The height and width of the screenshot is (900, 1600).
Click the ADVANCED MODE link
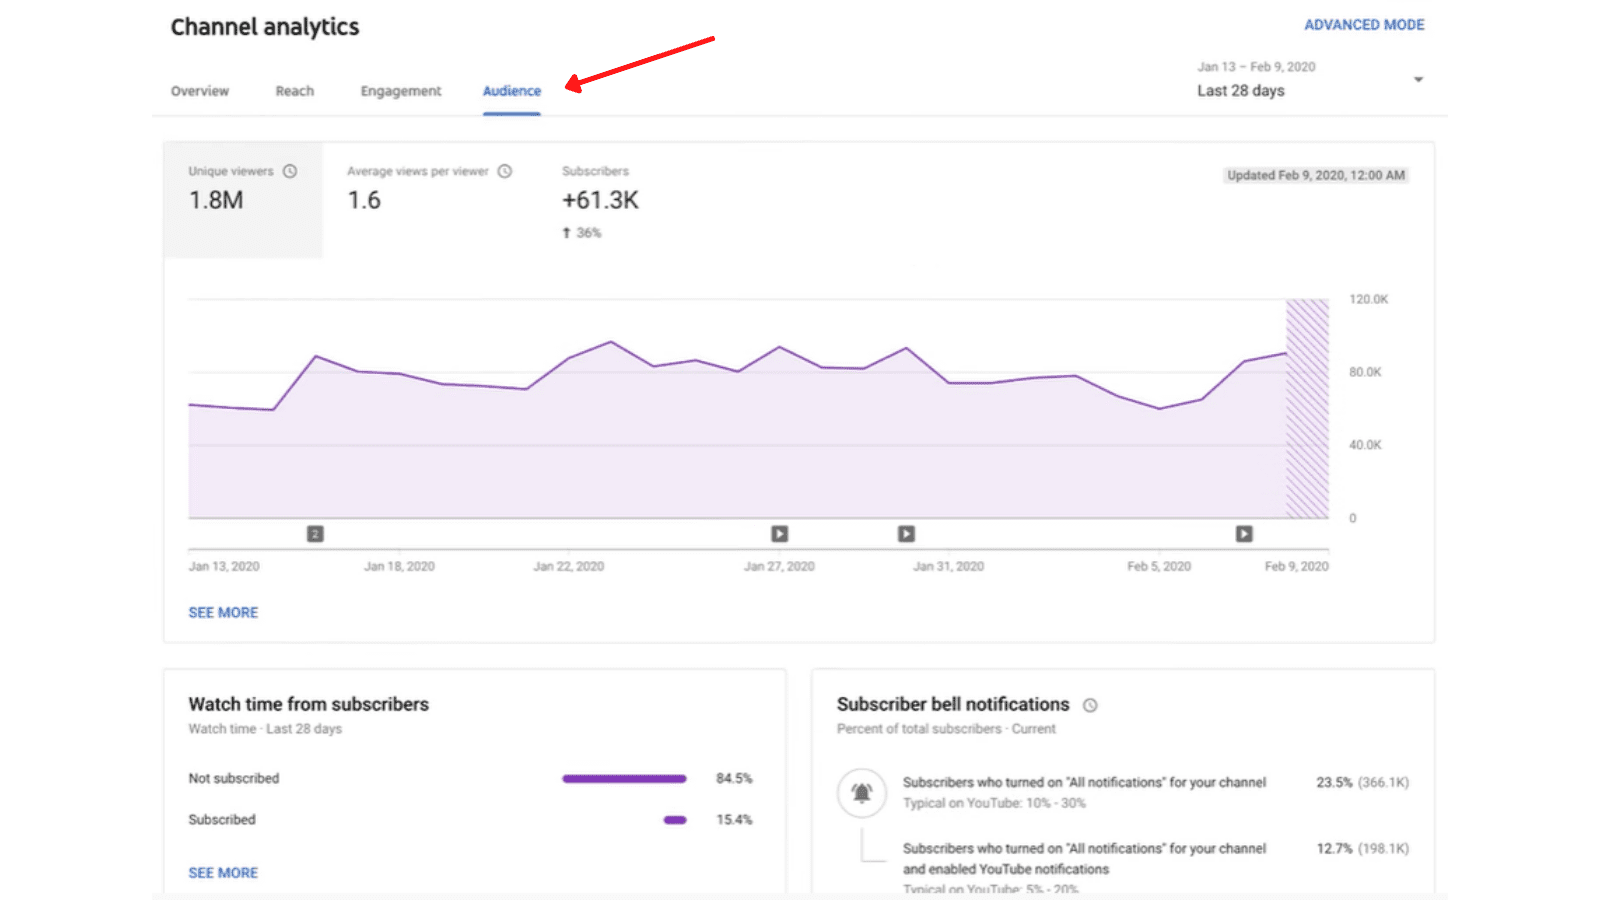(x=1364, y=25)
